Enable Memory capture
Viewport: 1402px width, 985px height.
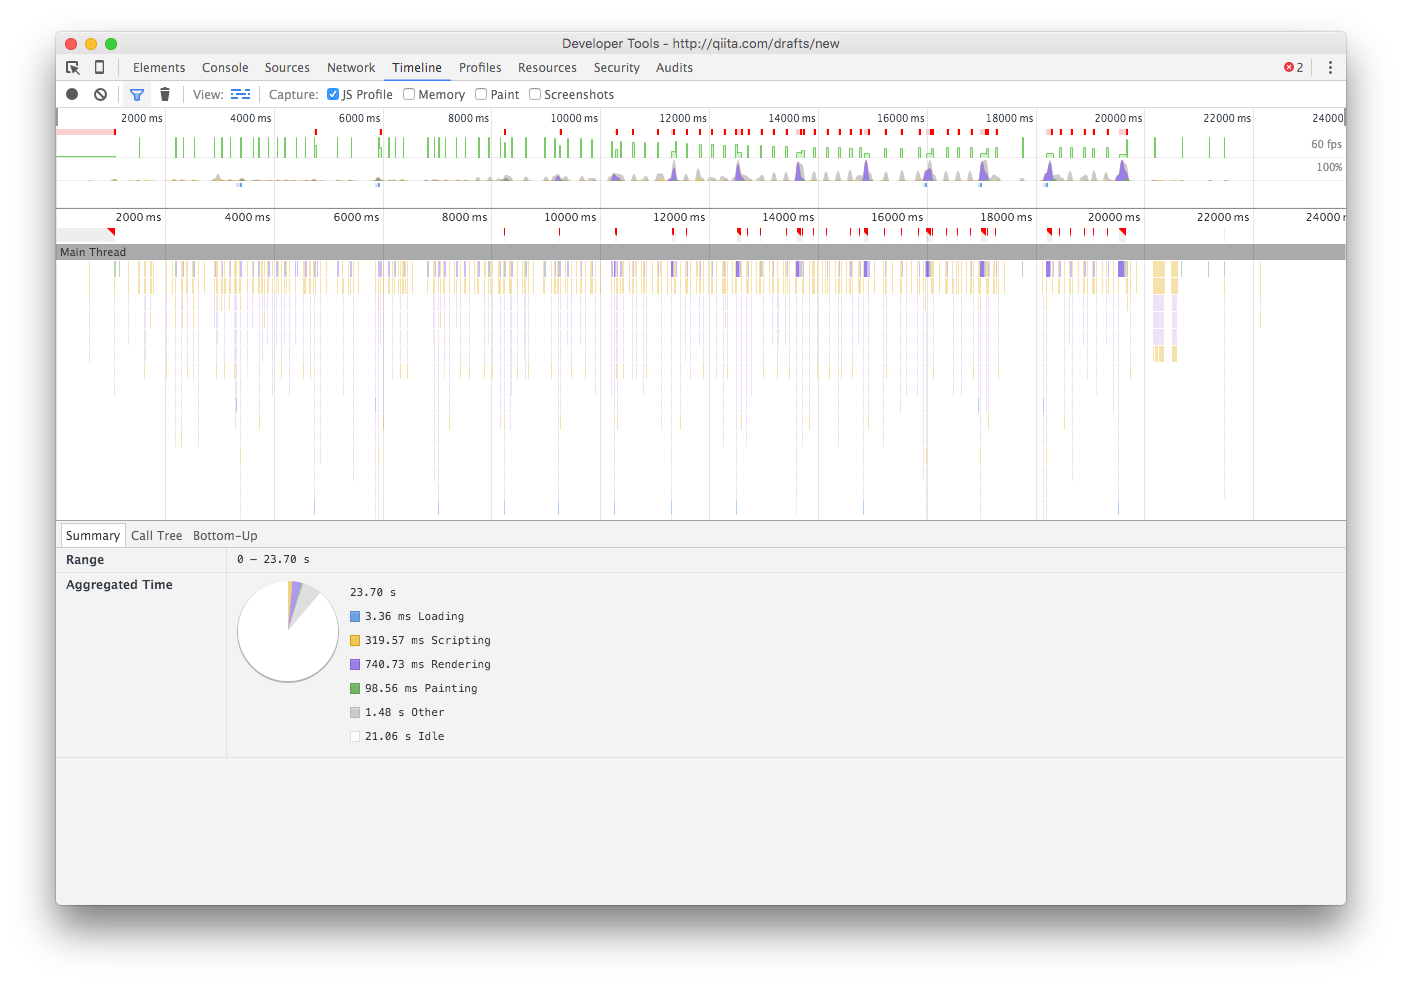pyautogui.click(x=408, y=94)
